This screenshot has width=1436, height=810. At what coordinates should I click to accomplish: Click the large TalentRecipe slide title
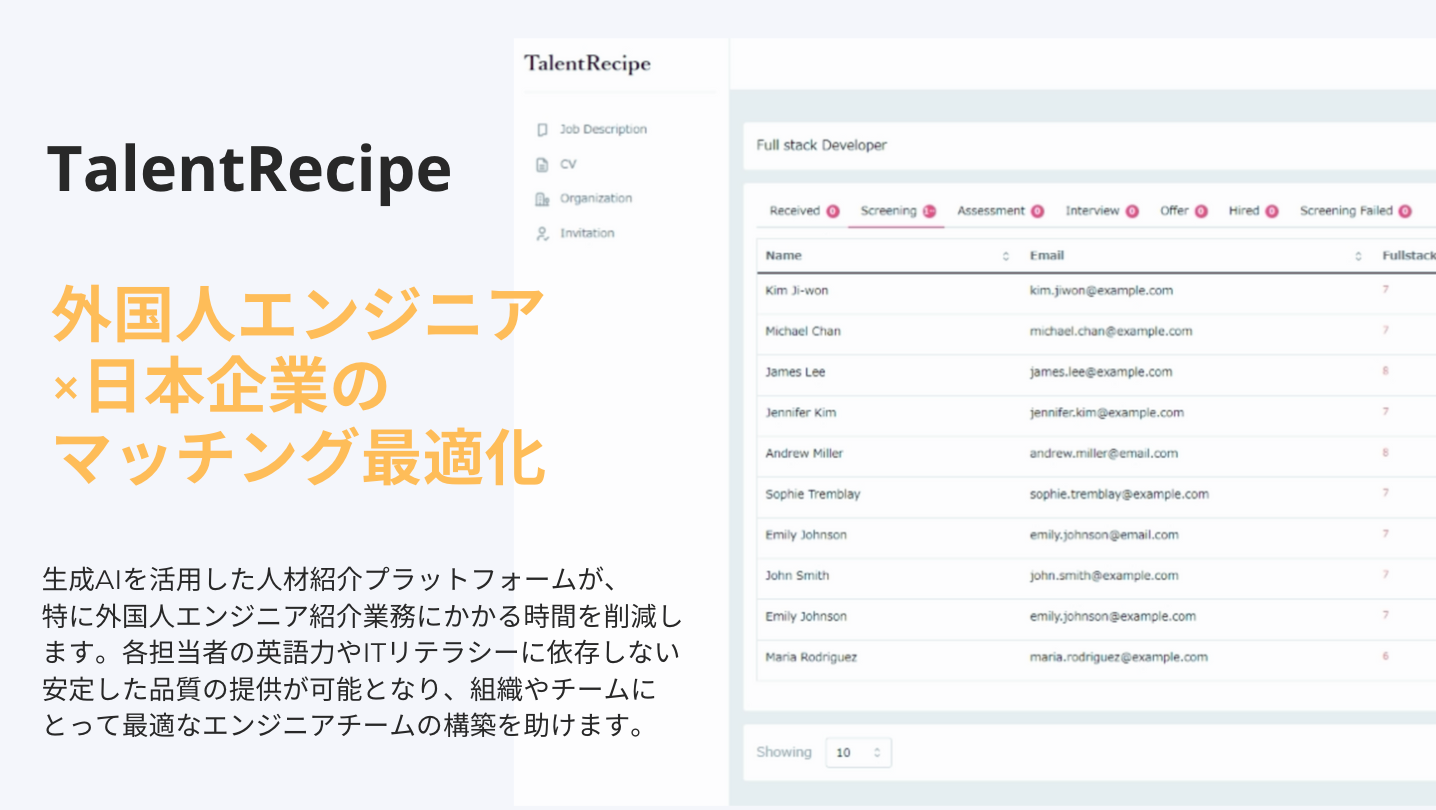249,170
